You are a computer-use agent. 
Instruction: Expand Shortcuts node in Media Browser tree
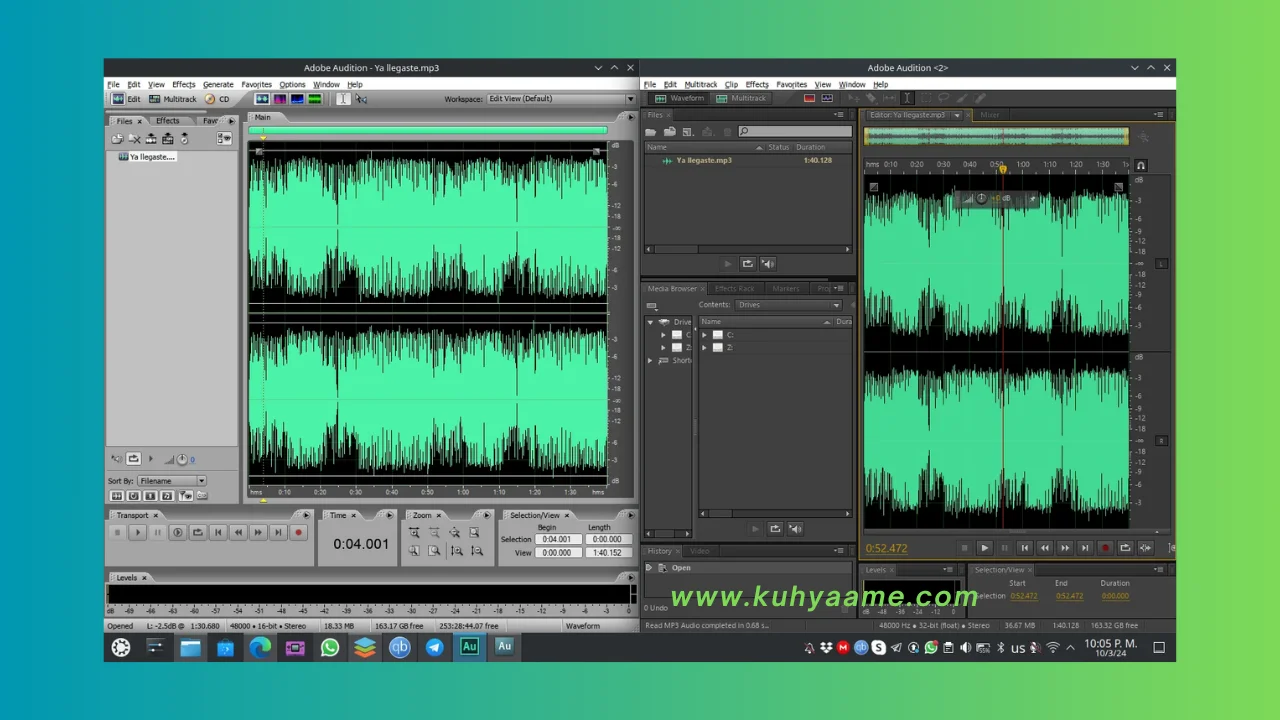651,360
